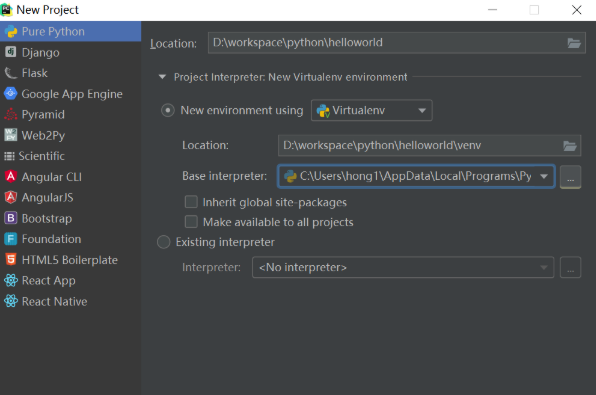Collapse the Project Interpreter section
The image size is (596, 395).
(162, 77)
